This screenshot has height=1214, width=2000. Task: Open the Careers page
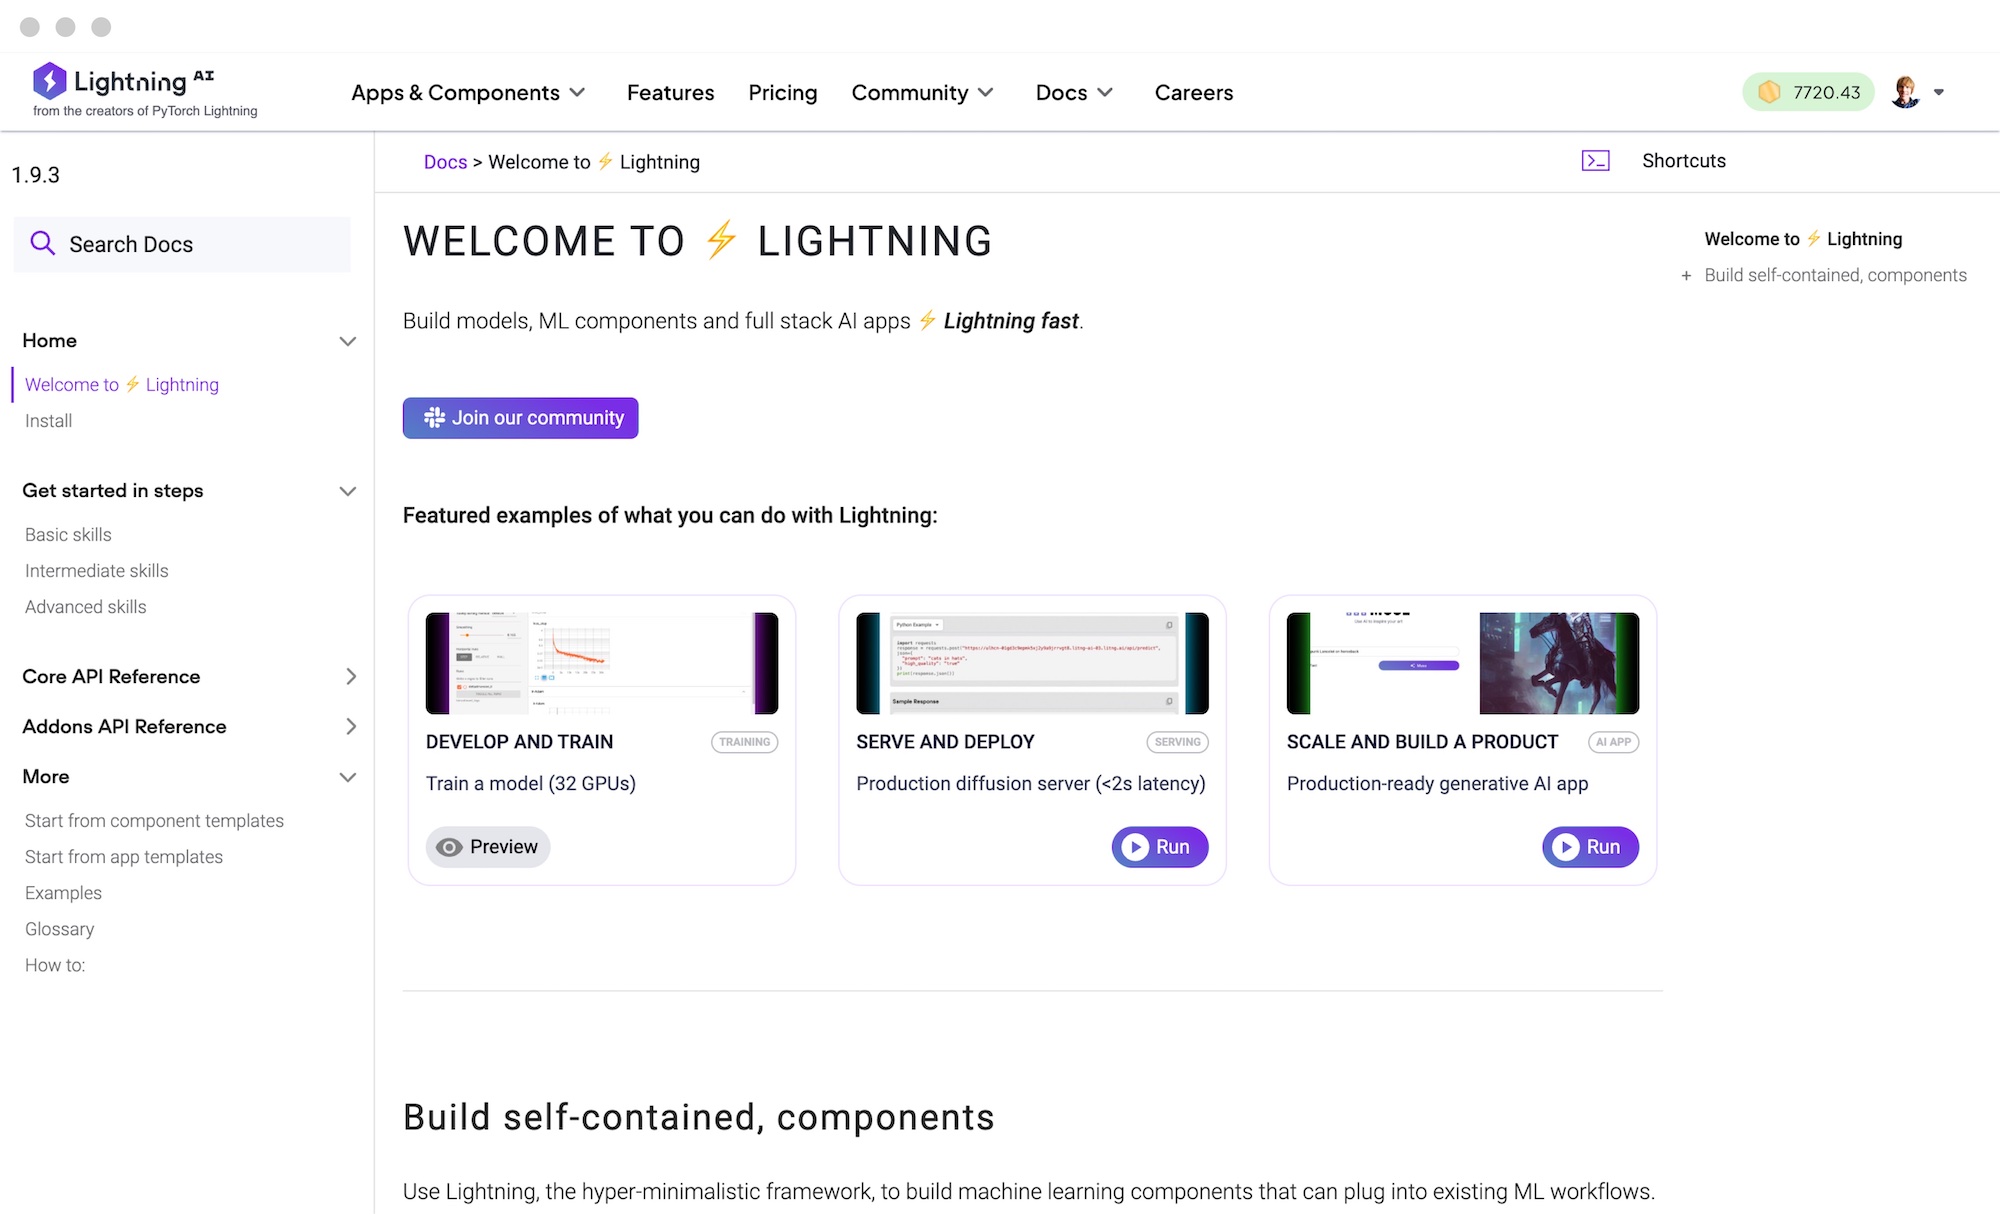[1194, 92]
